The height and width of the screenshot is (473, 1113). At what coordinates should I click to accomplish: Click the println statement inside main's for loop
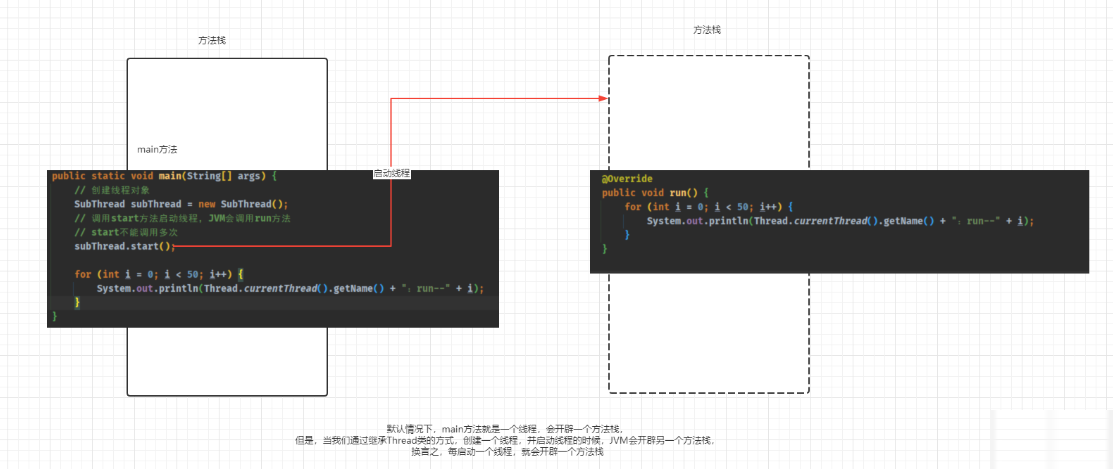290,288
